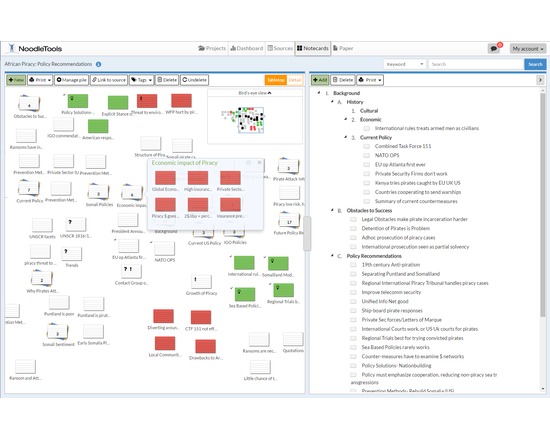Switch to the Notecards tab
Screen dimensions: 550x440
(313, 48)
